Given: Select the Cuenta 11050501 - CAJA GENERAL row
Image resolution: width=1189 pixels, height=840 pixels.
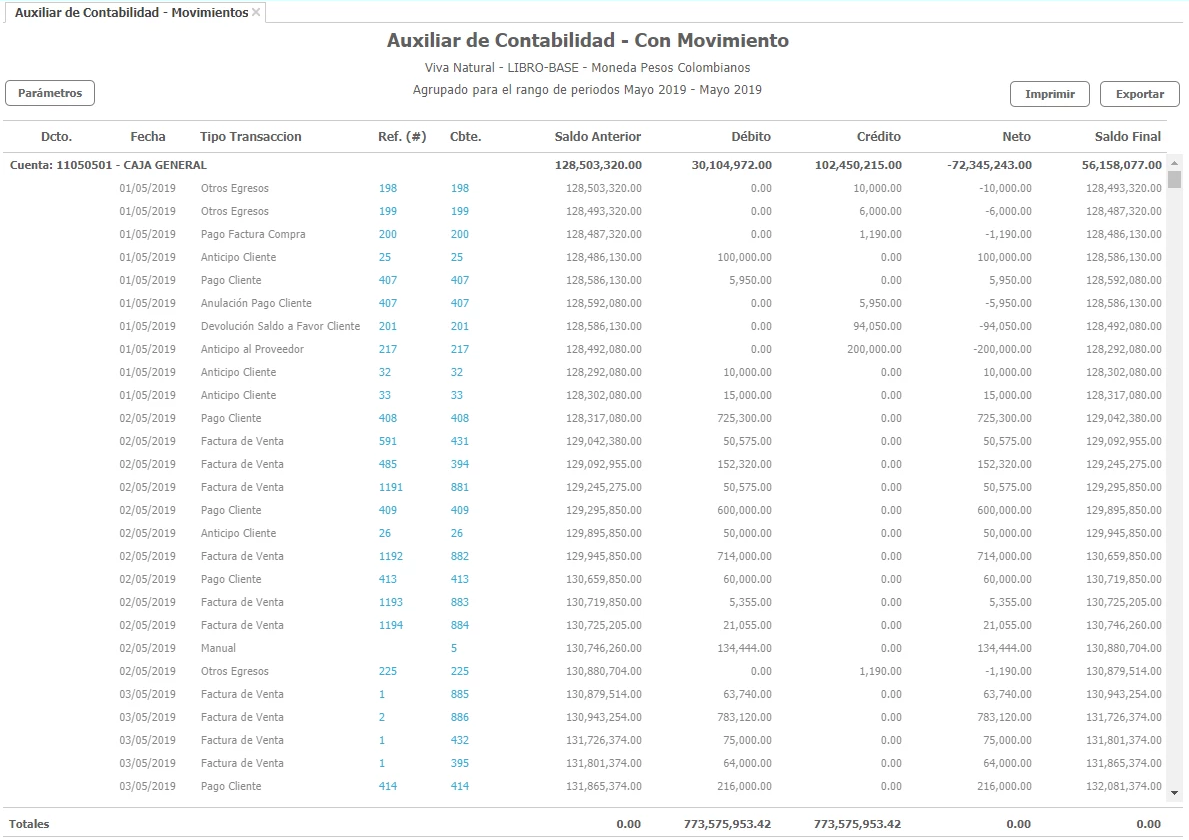Looking at the screenshot, I should point(108,165).
